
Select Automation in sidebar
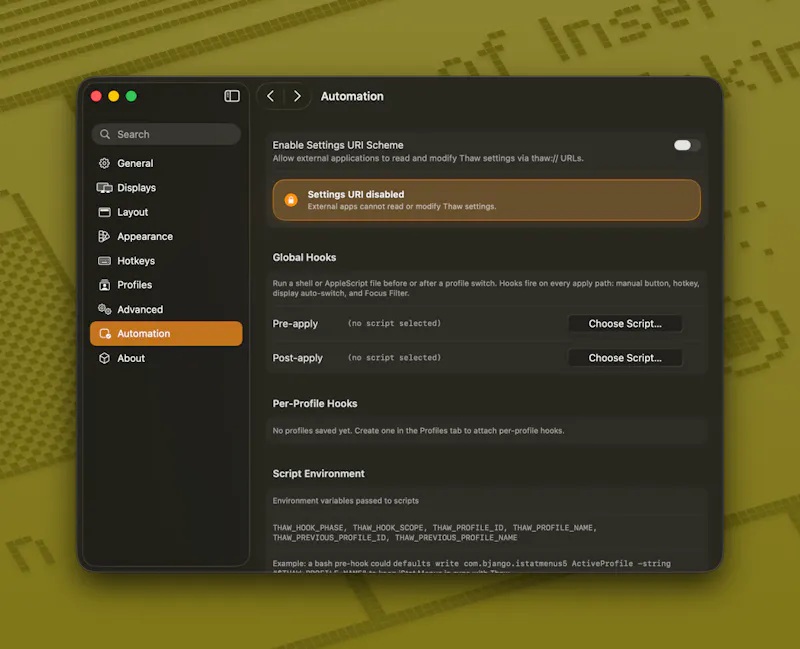(166, 334)
